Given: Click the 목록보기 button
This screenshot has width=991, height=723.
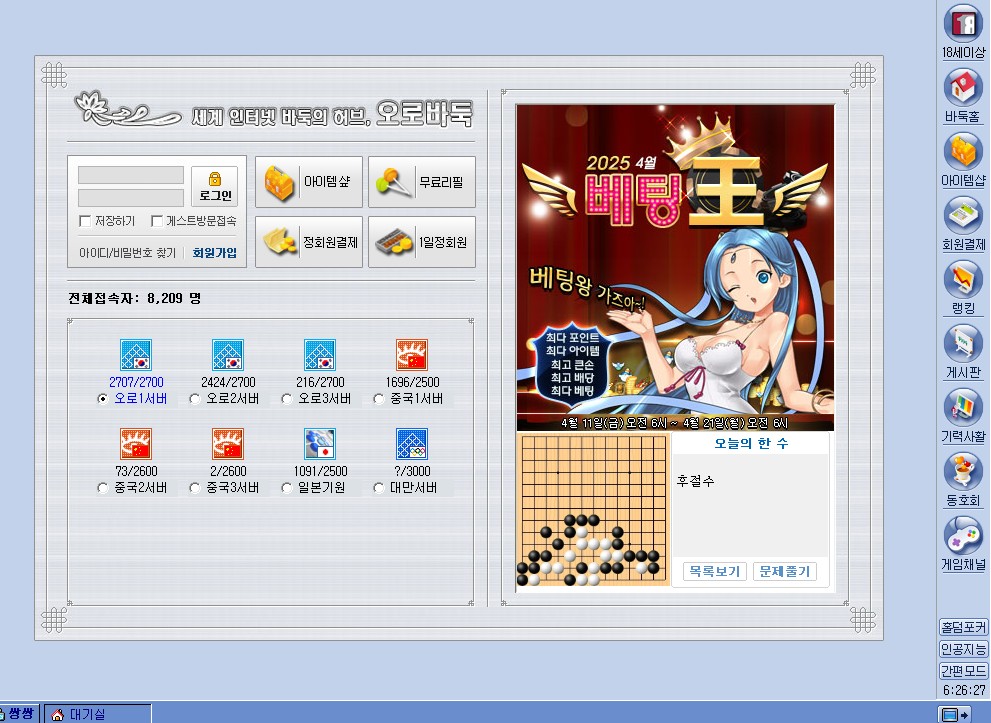Looking at the screenshot, I should coord(715,571).
